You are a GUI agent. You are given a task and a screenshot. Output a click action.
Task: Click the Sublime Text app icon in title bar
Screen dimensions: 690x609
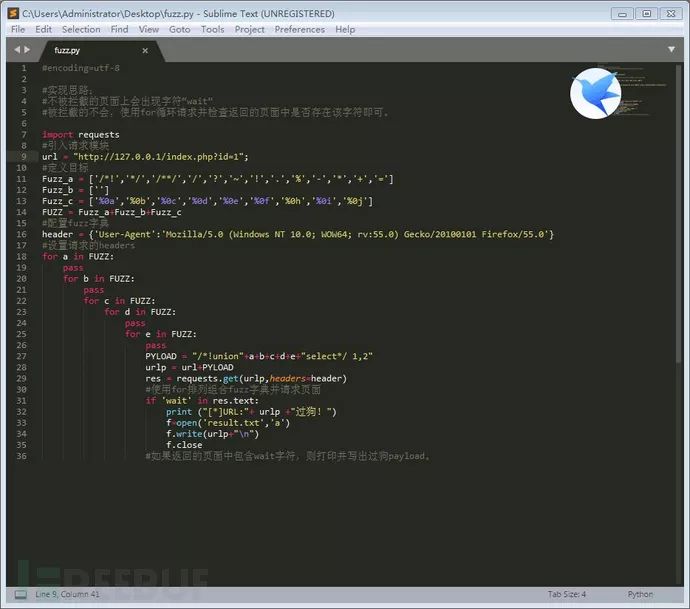pyautogui.click(x=12, y=13)
